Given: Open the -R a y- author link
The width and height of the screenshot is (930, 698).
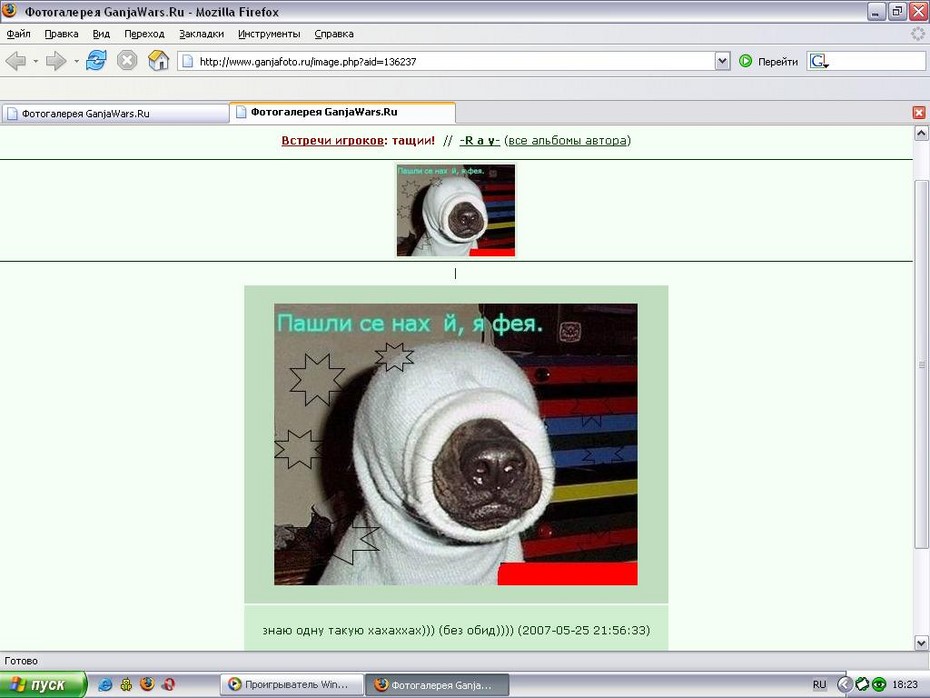Looking at the screenshot, I should pyautogui.click(x=479, y=141).
